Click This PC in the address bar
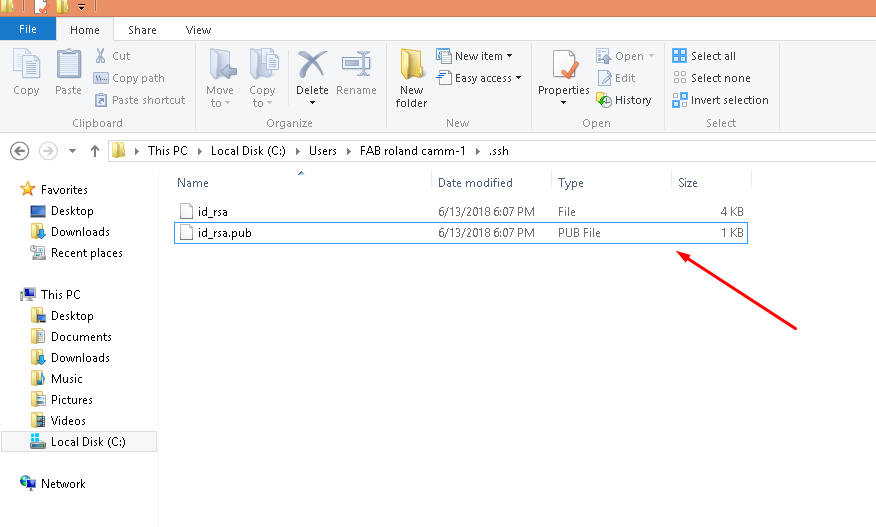 [168, 151]
